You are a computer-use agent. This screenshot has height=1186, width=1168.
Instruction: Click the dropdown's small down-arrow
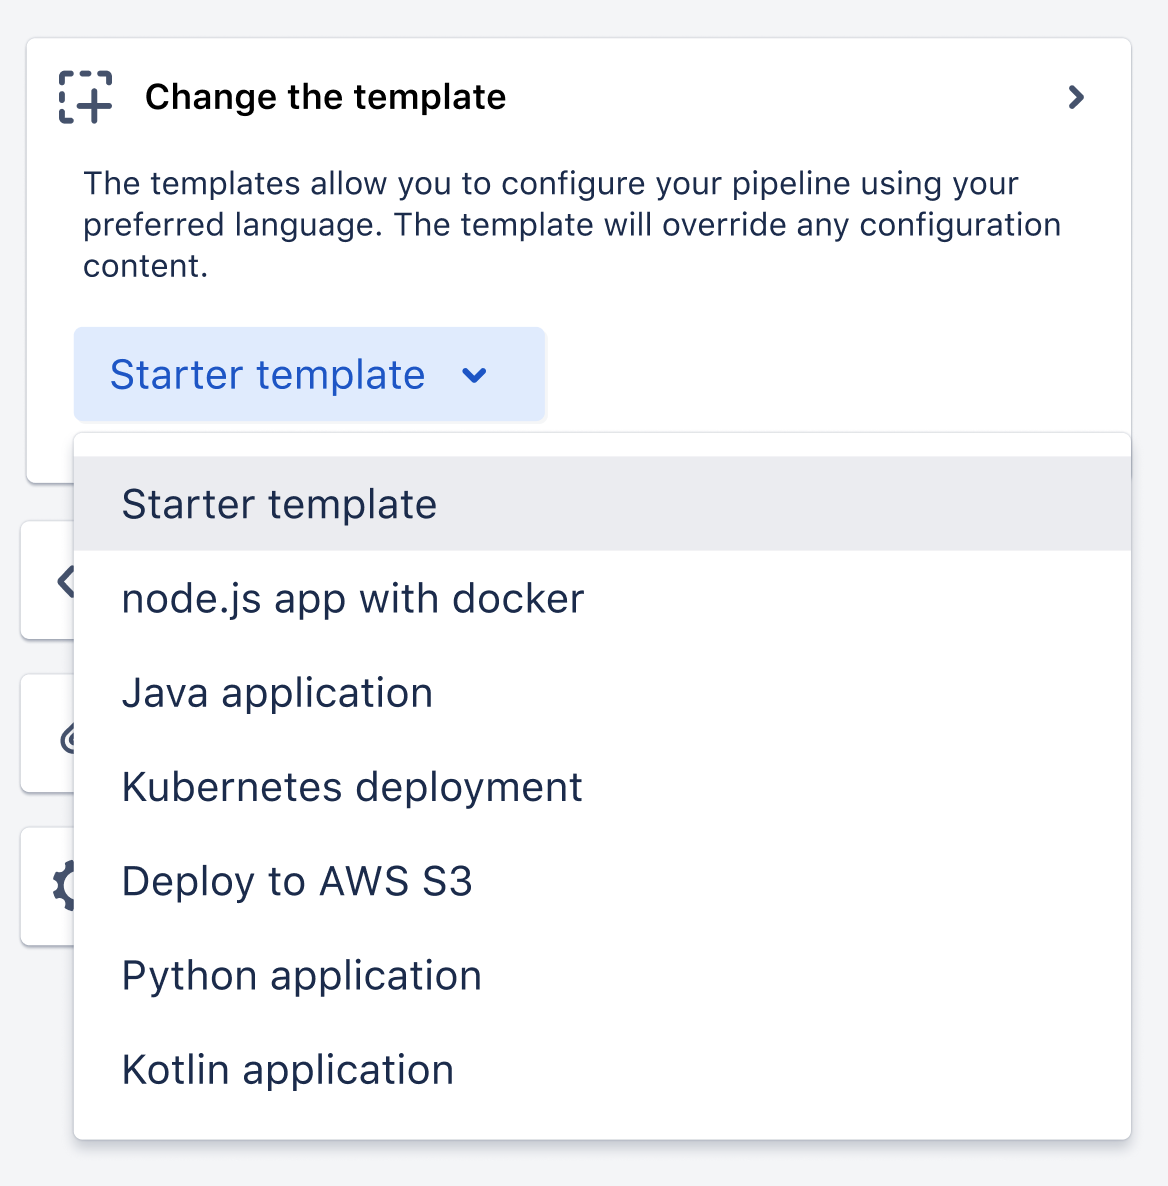pos(474,375)
